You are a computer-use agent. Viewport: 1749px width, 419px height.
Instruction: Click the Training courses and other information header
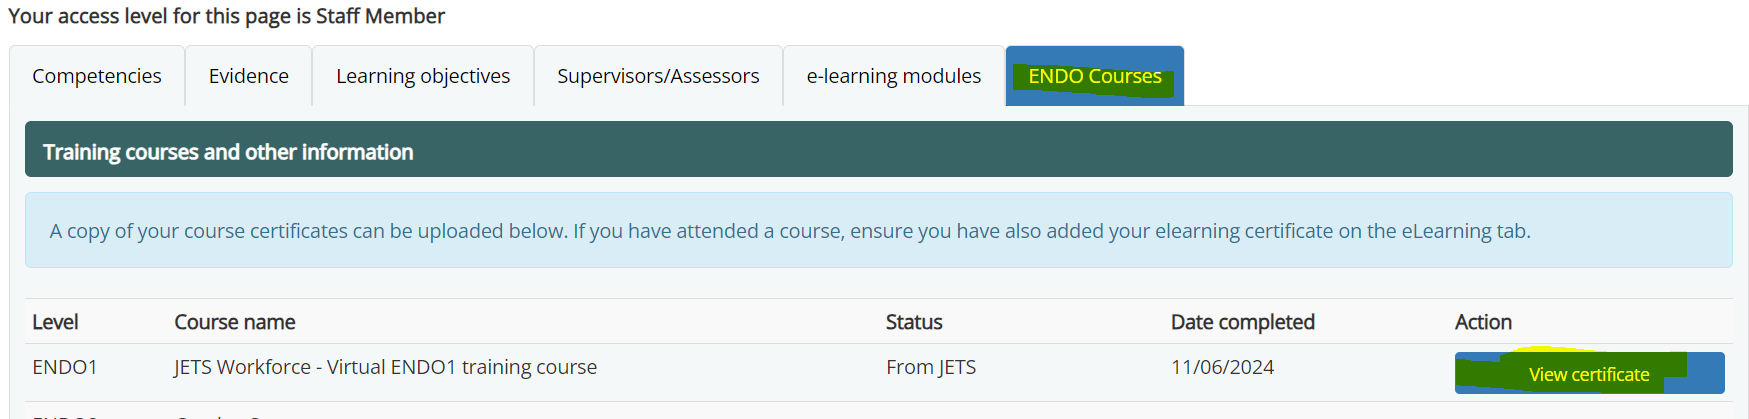[x=228, y=152]
